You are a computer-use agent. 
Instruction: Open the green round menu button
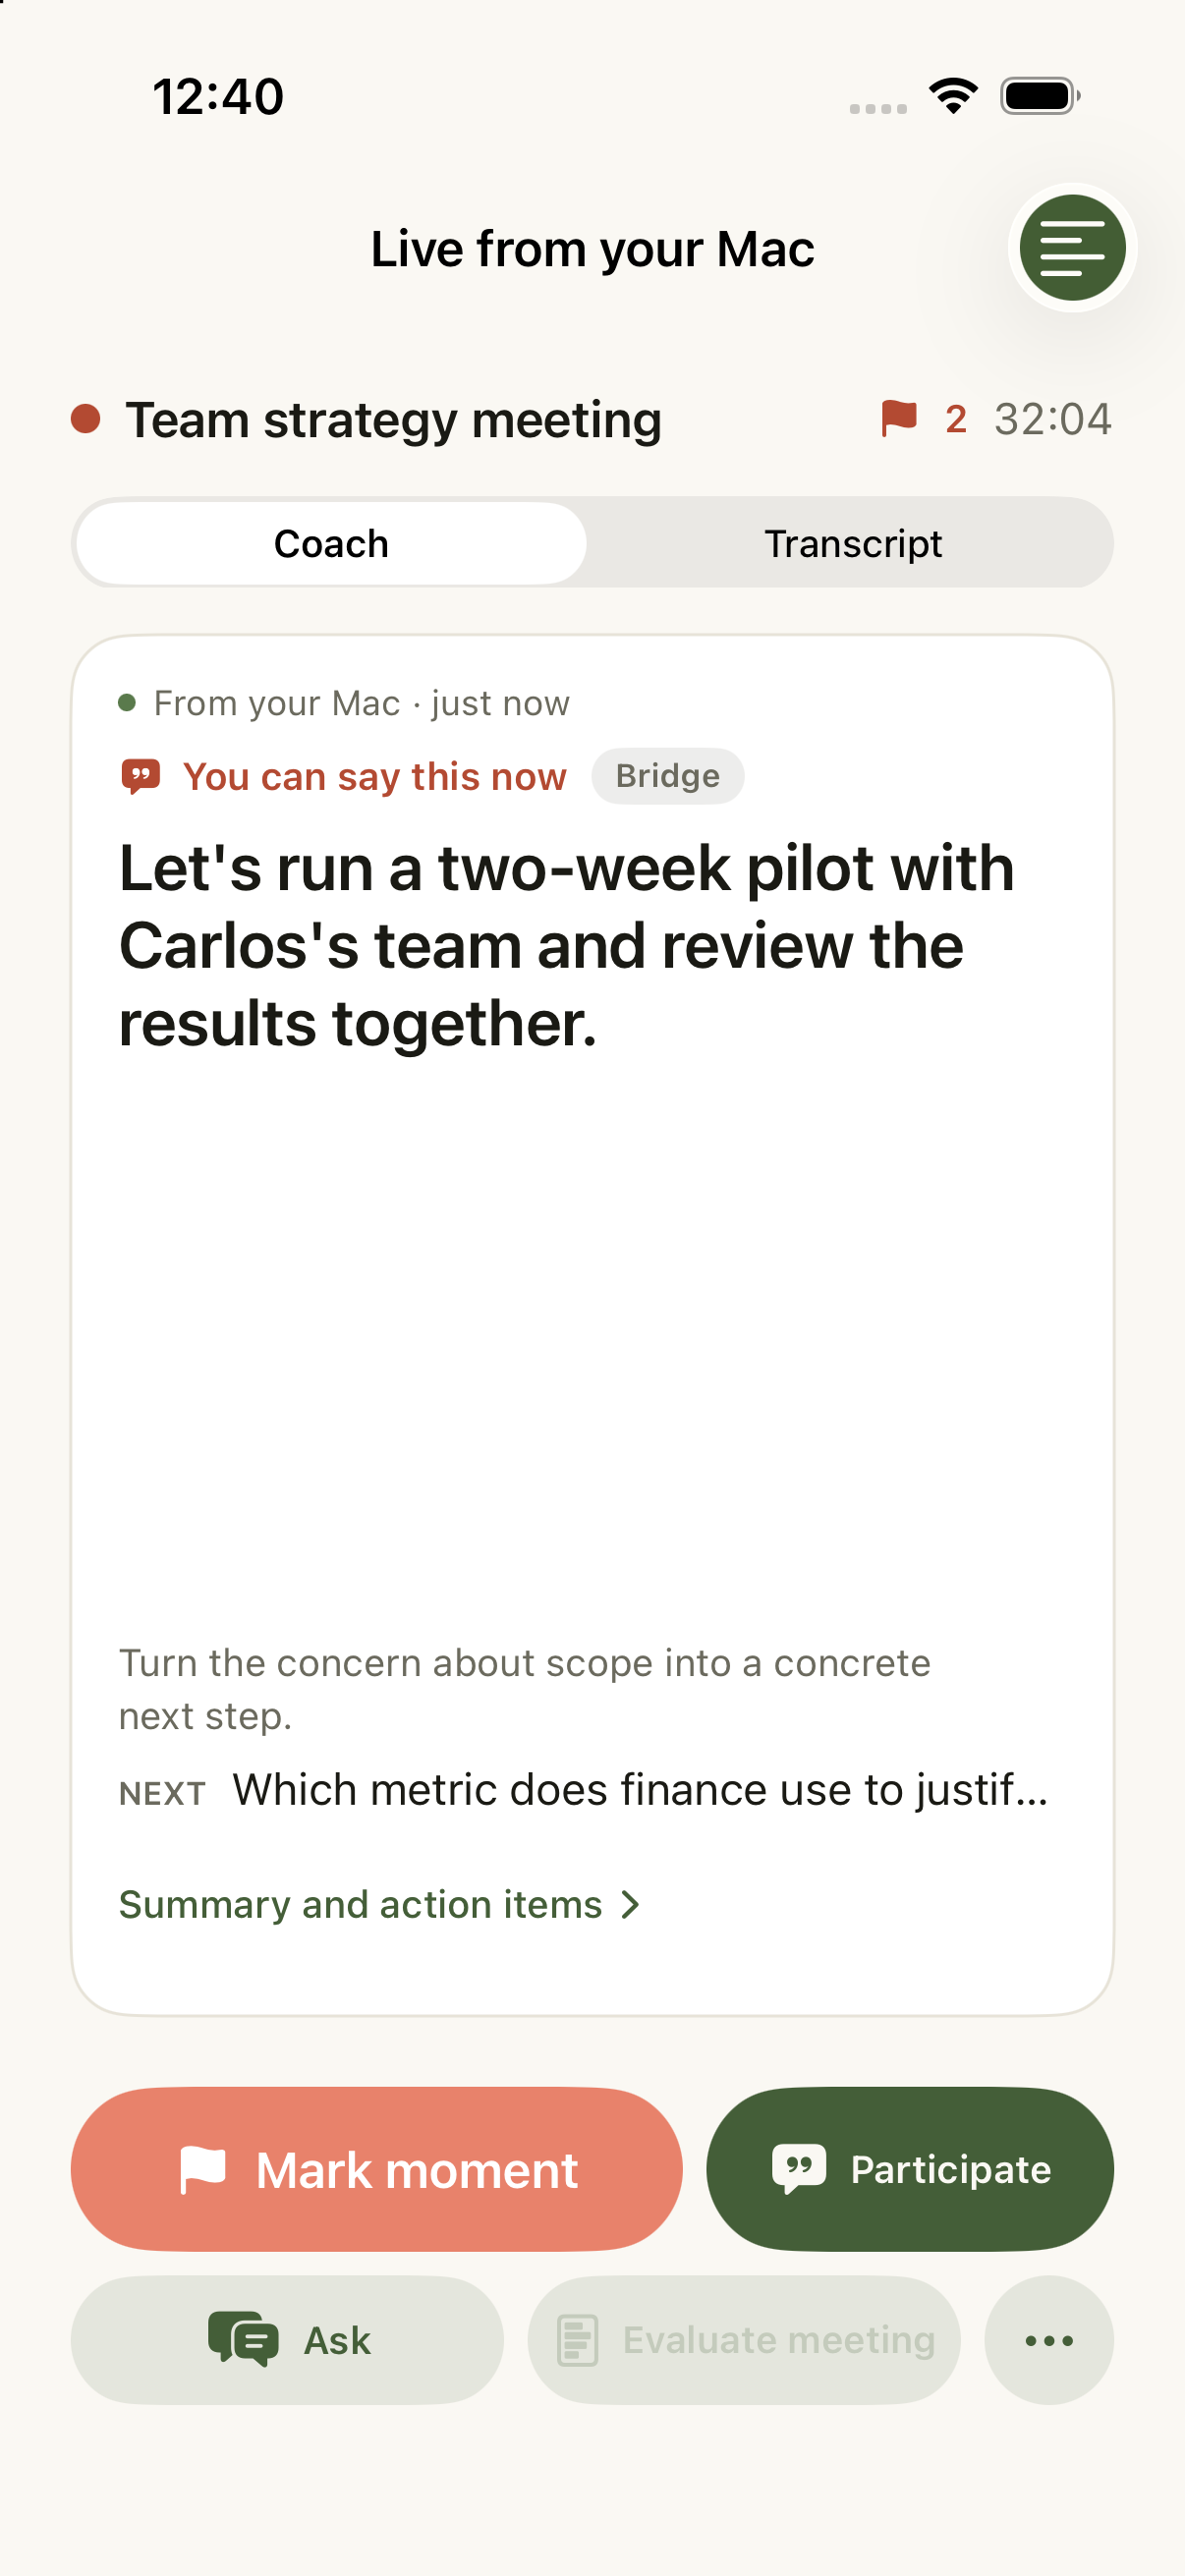click(x=1072, y=248)
